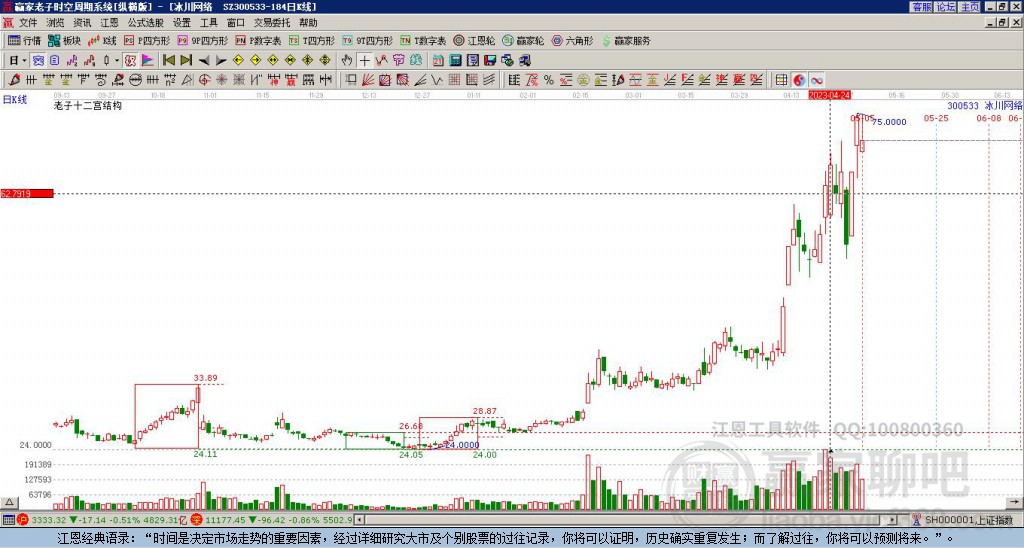The width and height of the screenshot is (1024, 548).
Task: Select the hand pan tool
Action: click(346, 61)
